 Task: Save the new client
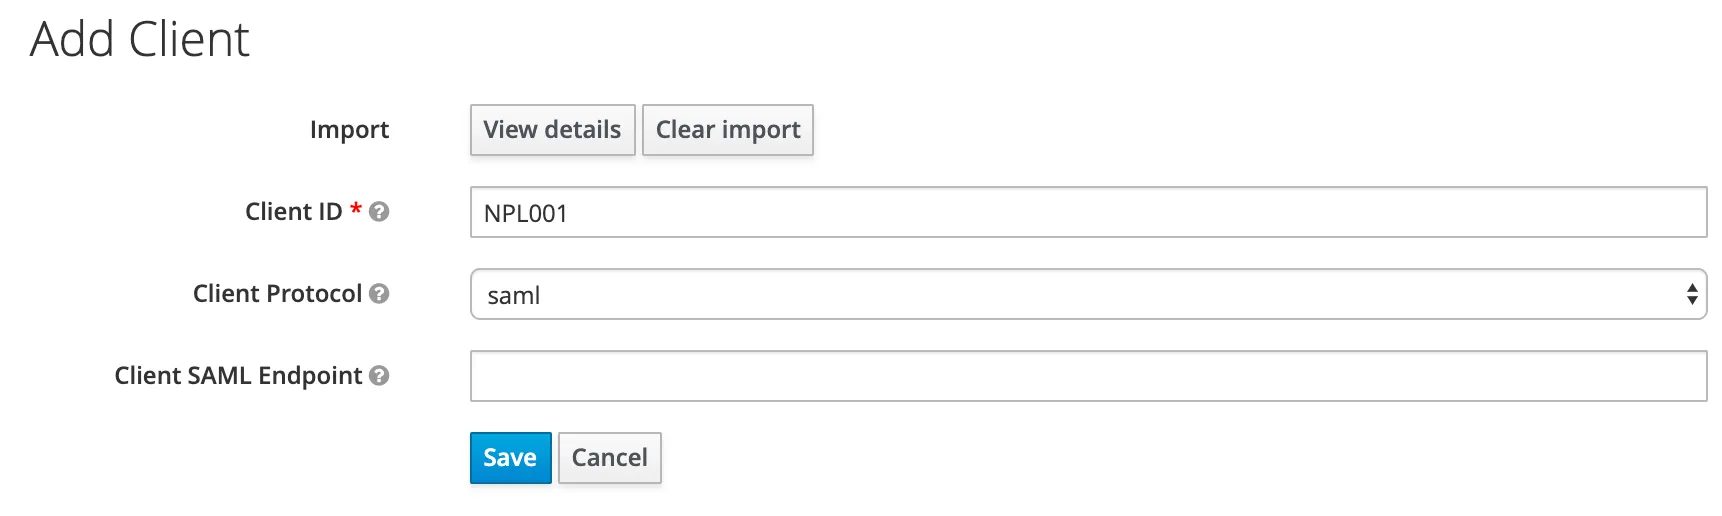510,458
